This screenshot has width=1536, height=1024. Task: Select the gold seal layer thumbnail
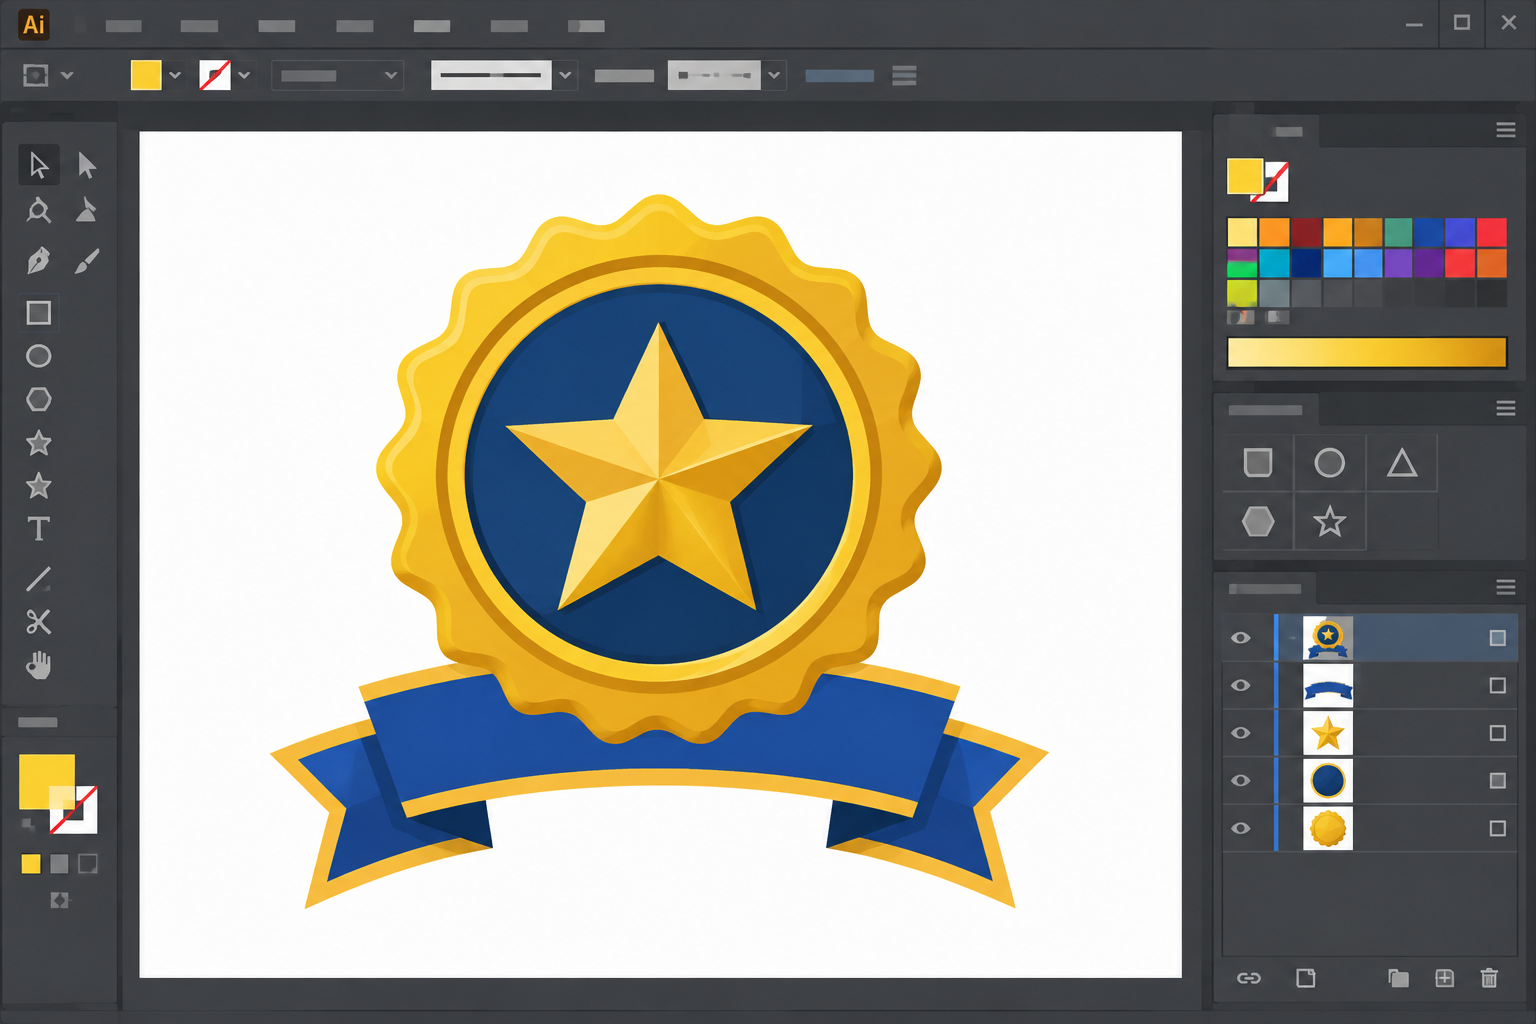coord(1328,828)
